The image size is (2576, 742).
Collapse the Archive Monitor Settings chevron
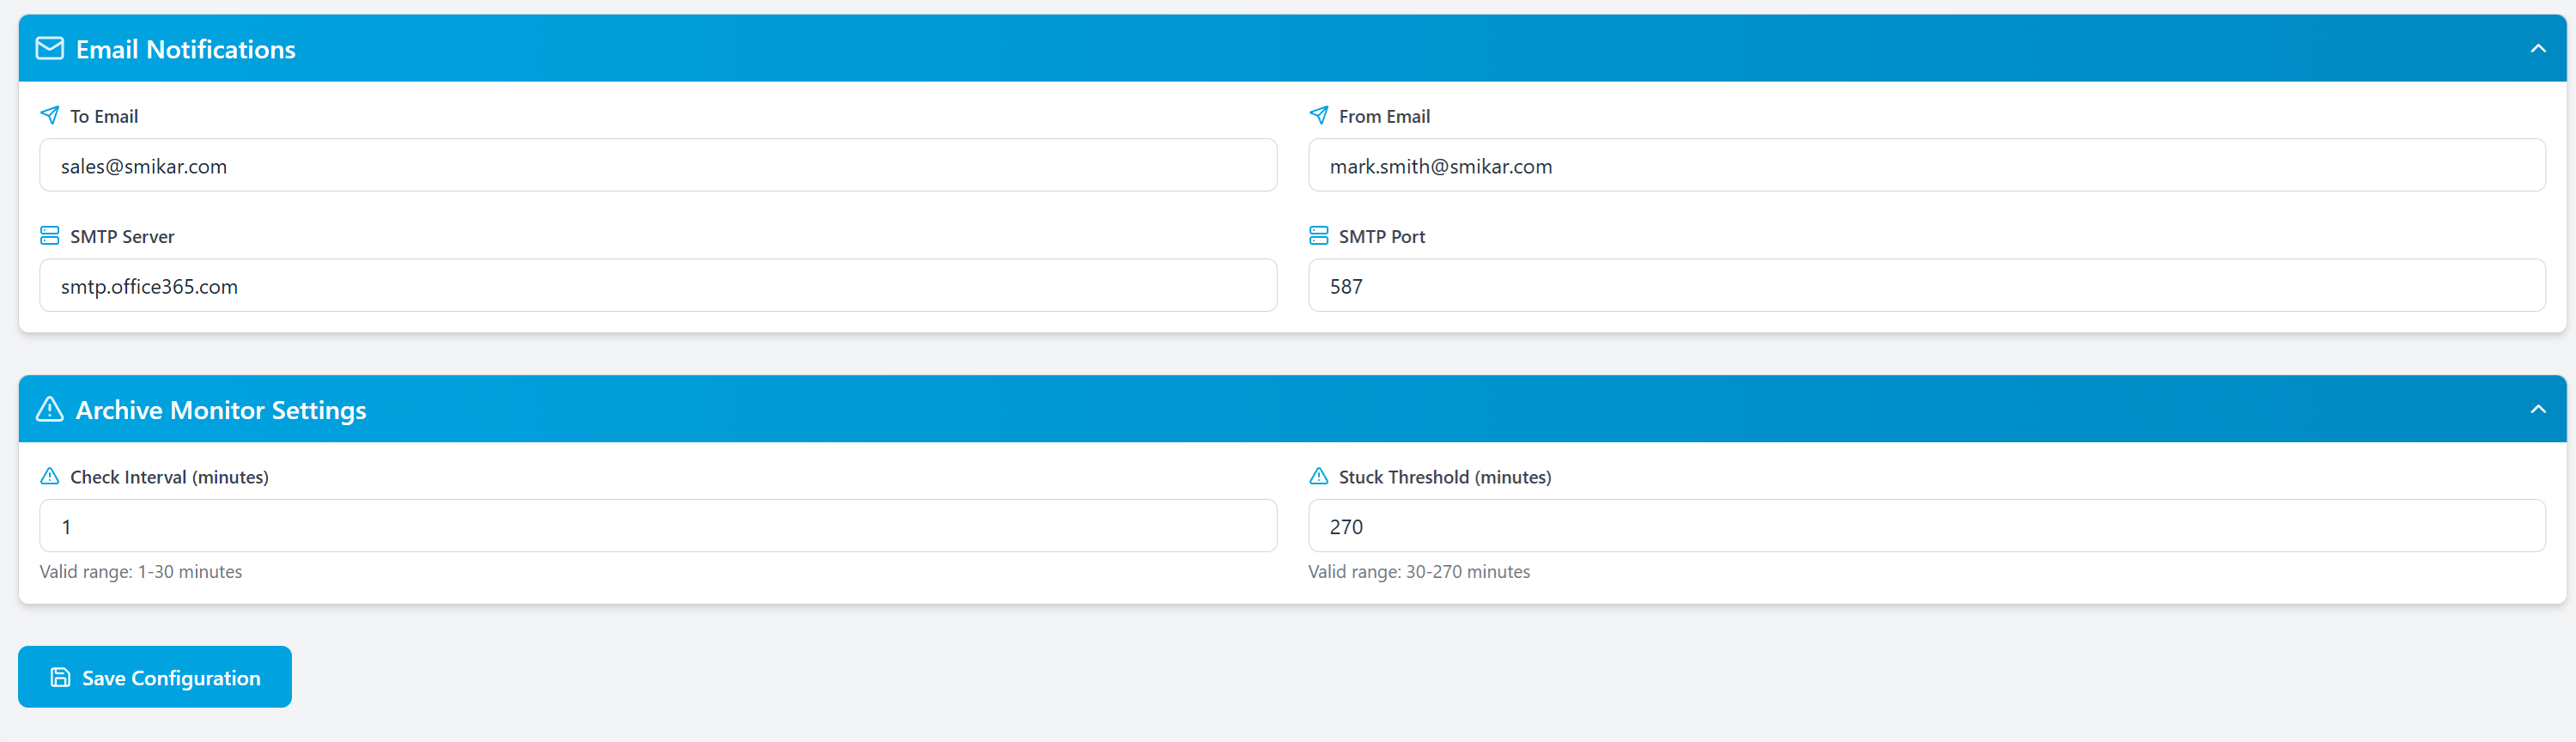(2537, 408)
